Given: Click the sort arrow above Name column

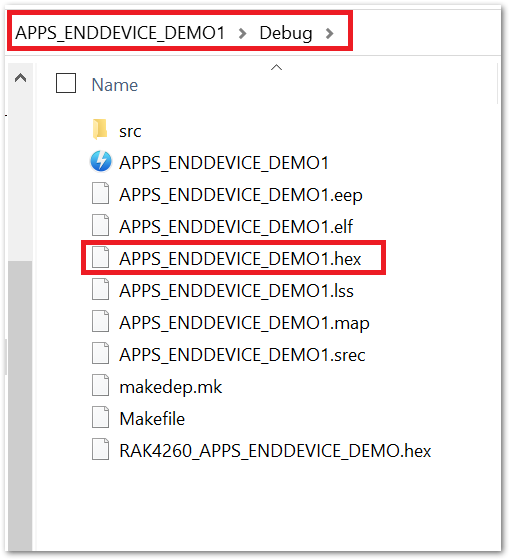Looking at the screenshot, I should [276, 68].
